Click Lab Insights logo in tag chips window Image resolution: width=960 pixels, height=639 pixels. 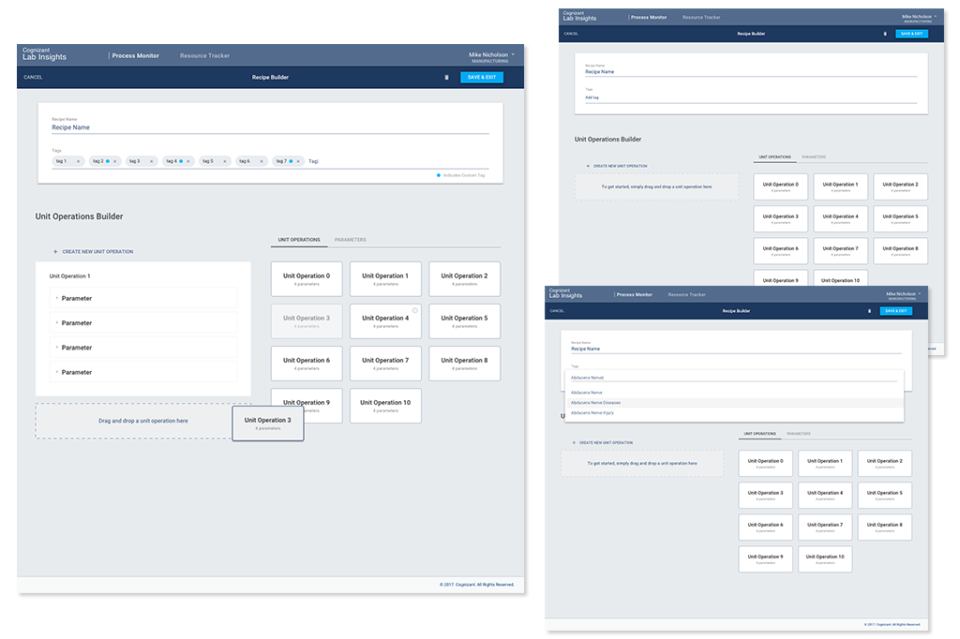pos(44,54)
